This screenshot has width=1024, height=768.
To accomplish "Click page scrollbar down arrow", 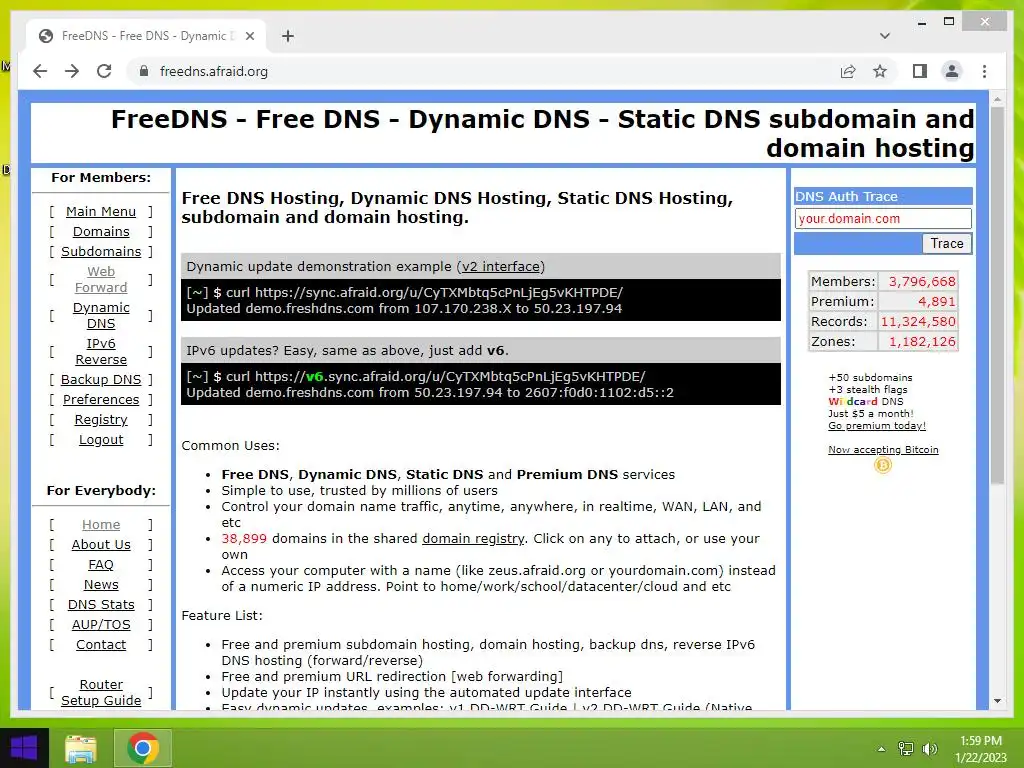I will (x=997, y=701).
